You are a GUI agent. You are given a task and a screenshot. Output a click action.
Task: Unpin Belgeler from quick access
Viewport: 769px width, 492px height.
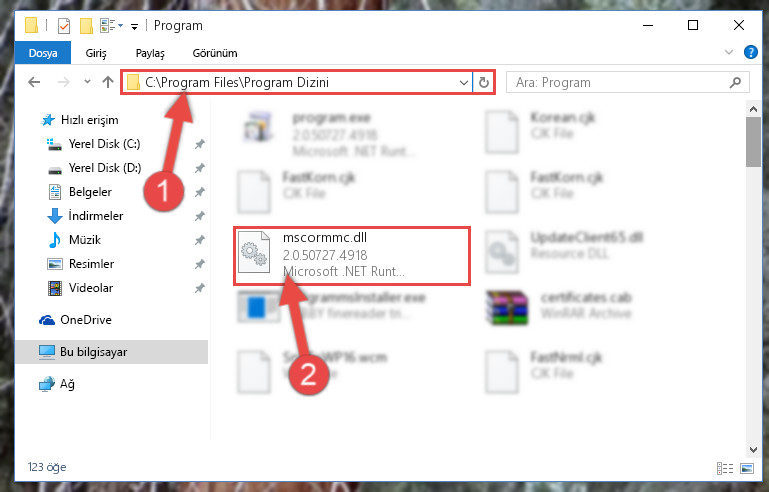tap(200, 192)
